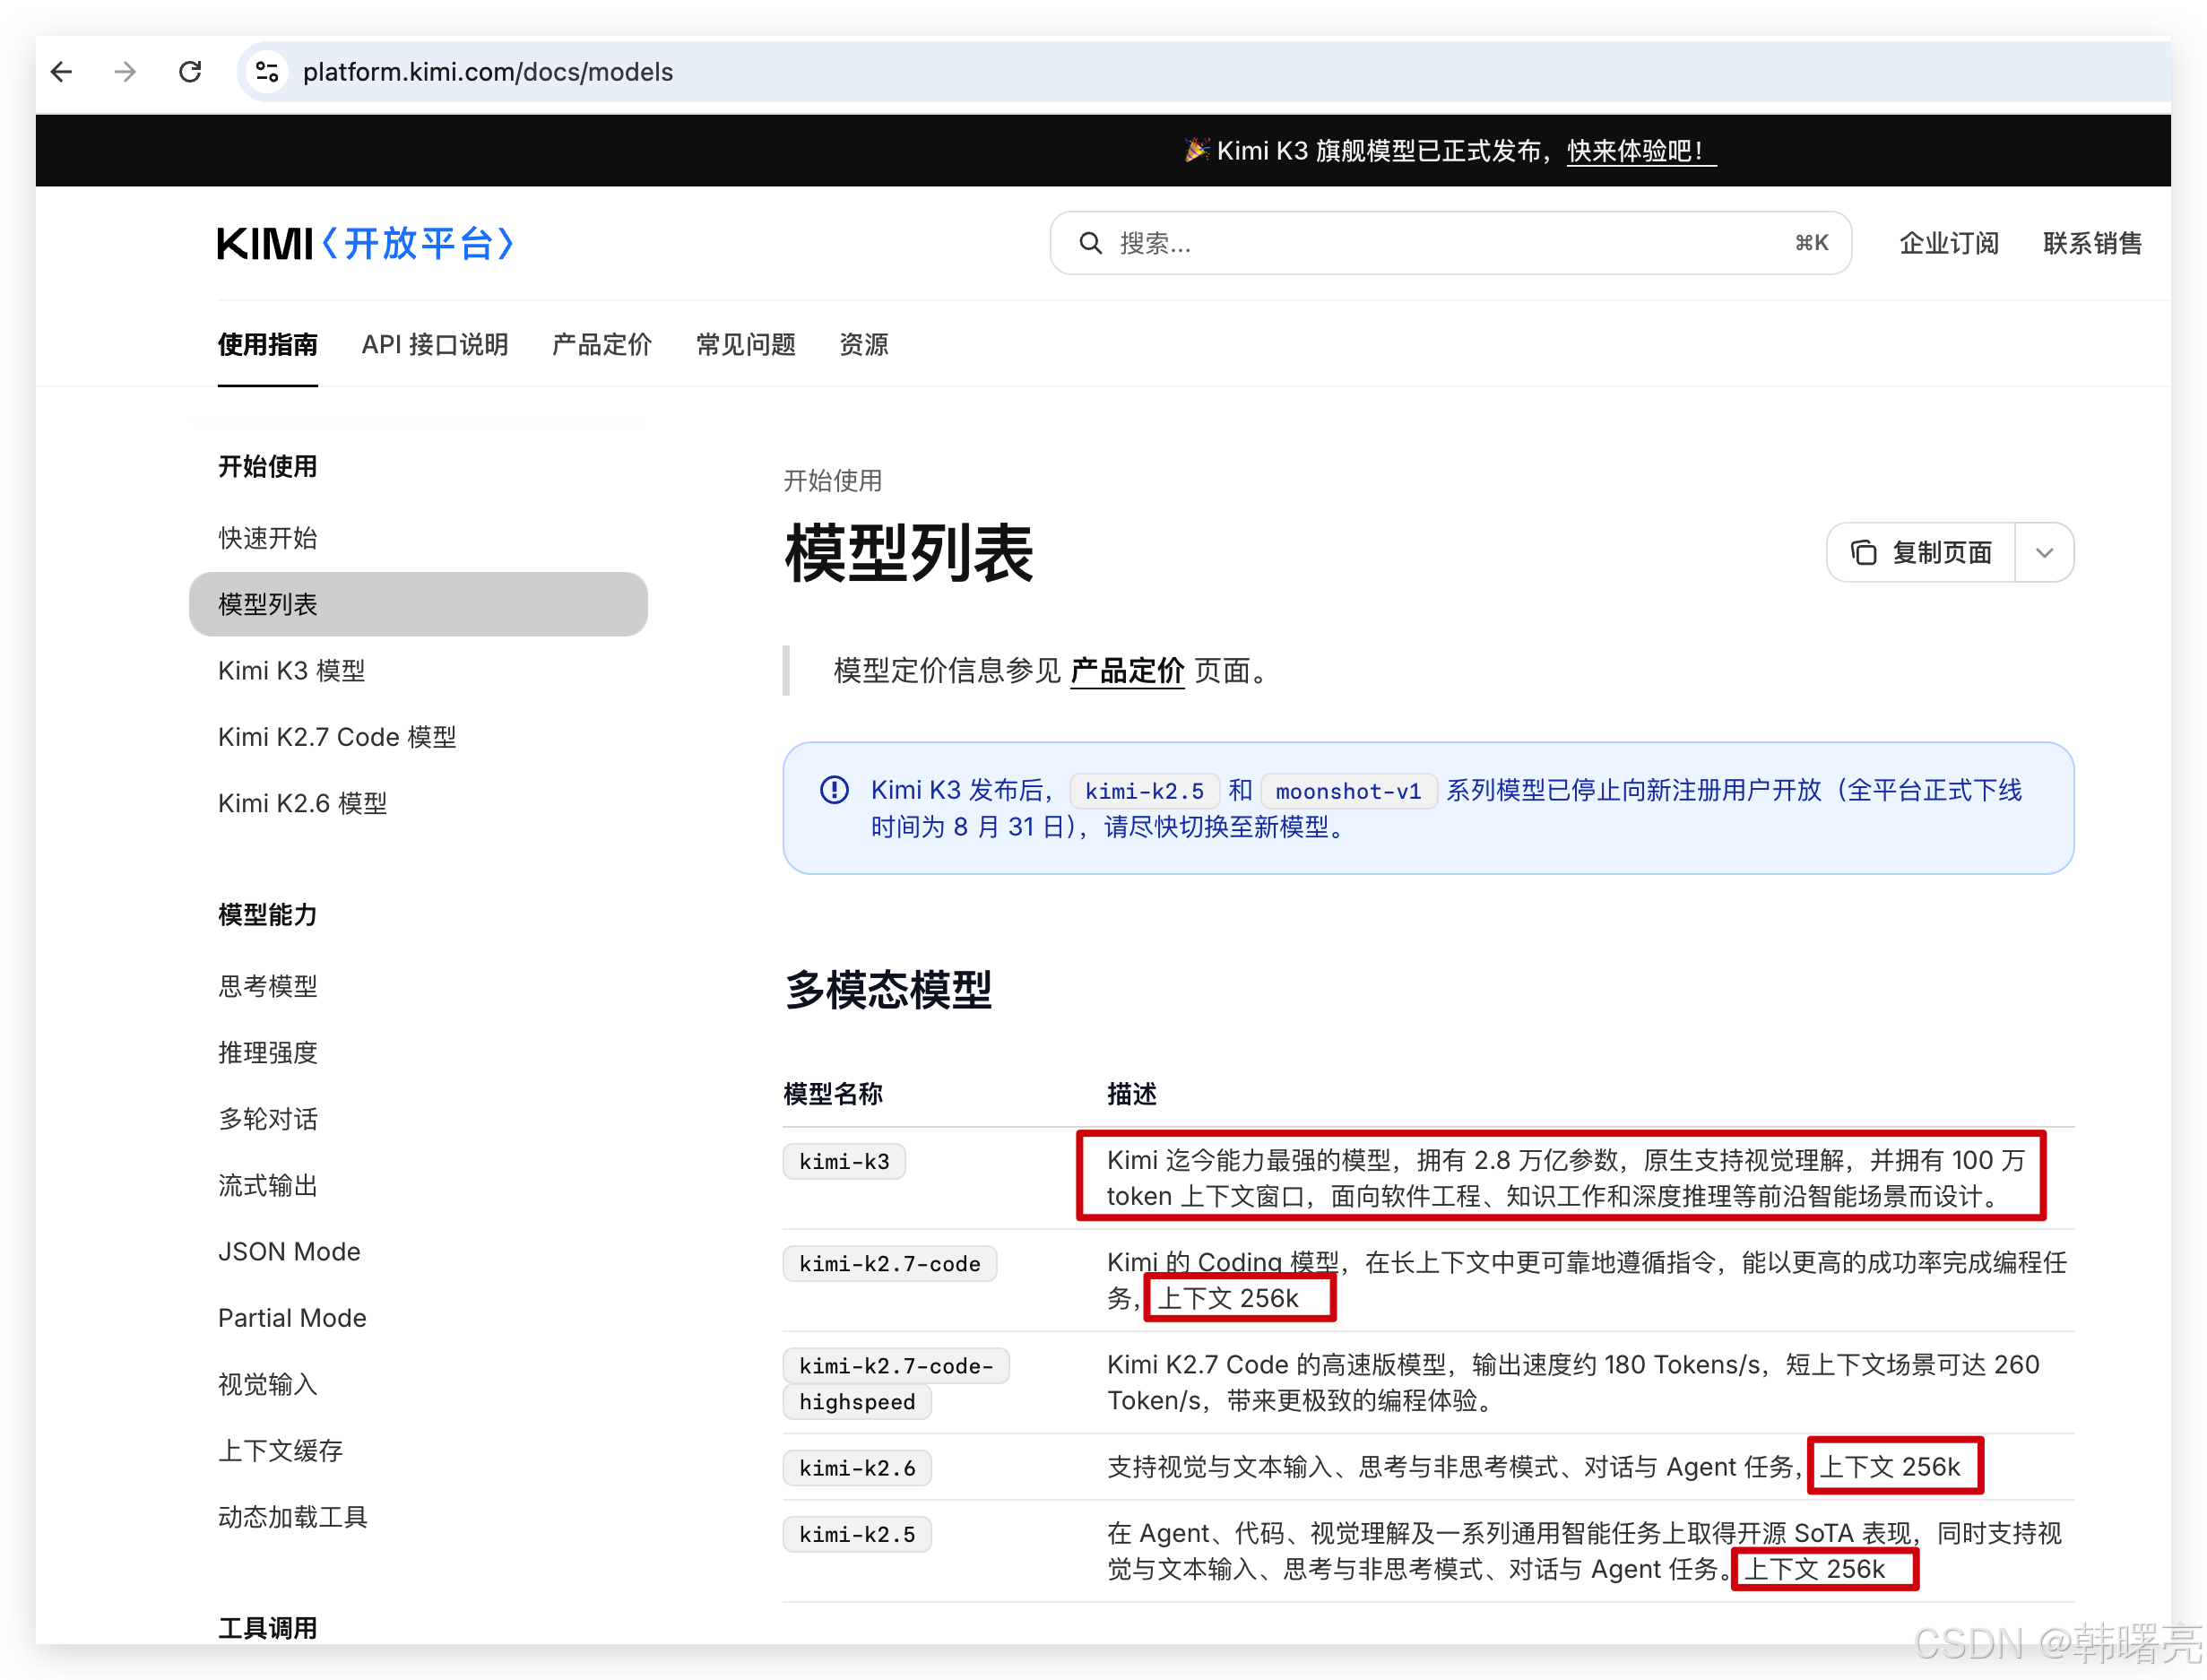Click the kimi-k2.5 model name in the table
Image resolution: width=2207 pixels, height=1680 pixels.
pos(857,1534)
